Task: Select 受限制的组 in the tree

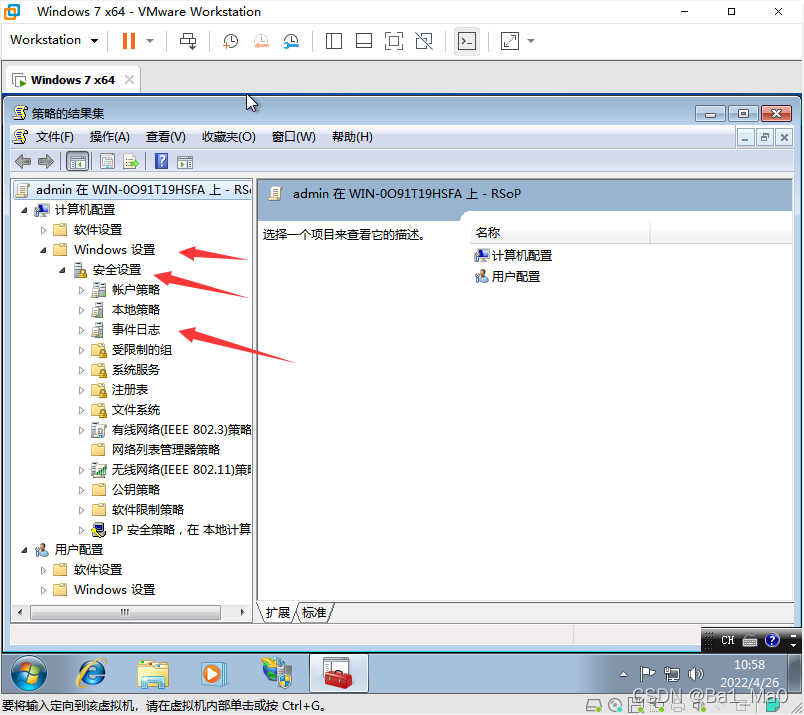Action: [x=142, y=350]
